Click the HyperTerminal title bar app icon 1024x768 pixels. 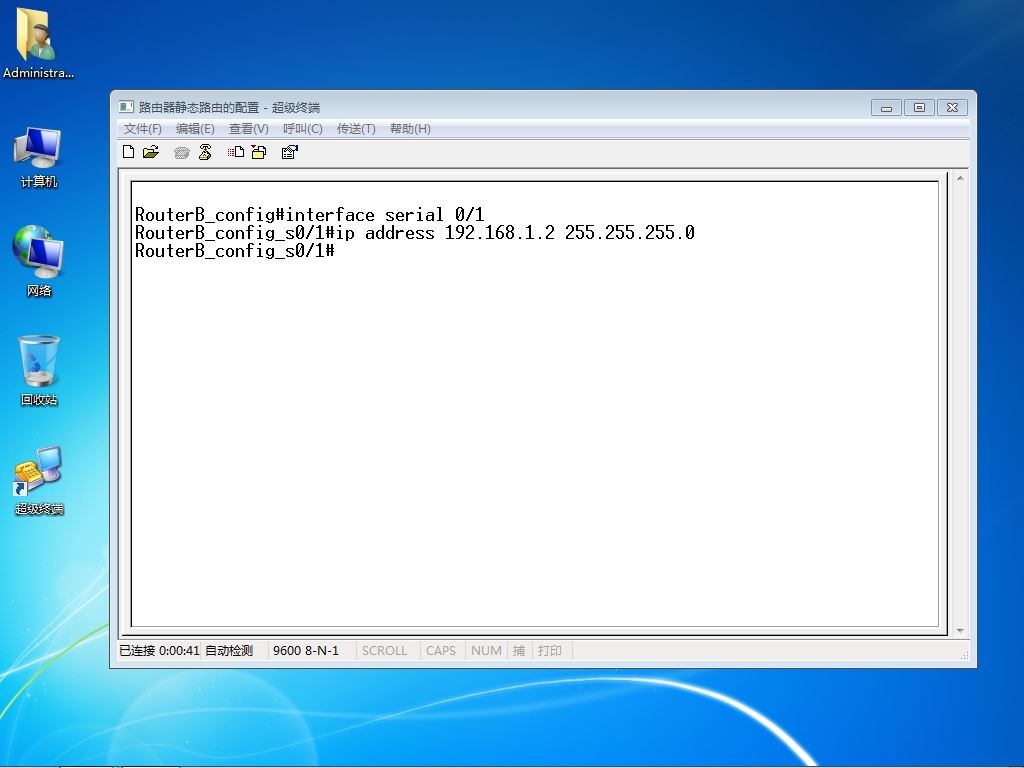(x=127, y=106)
